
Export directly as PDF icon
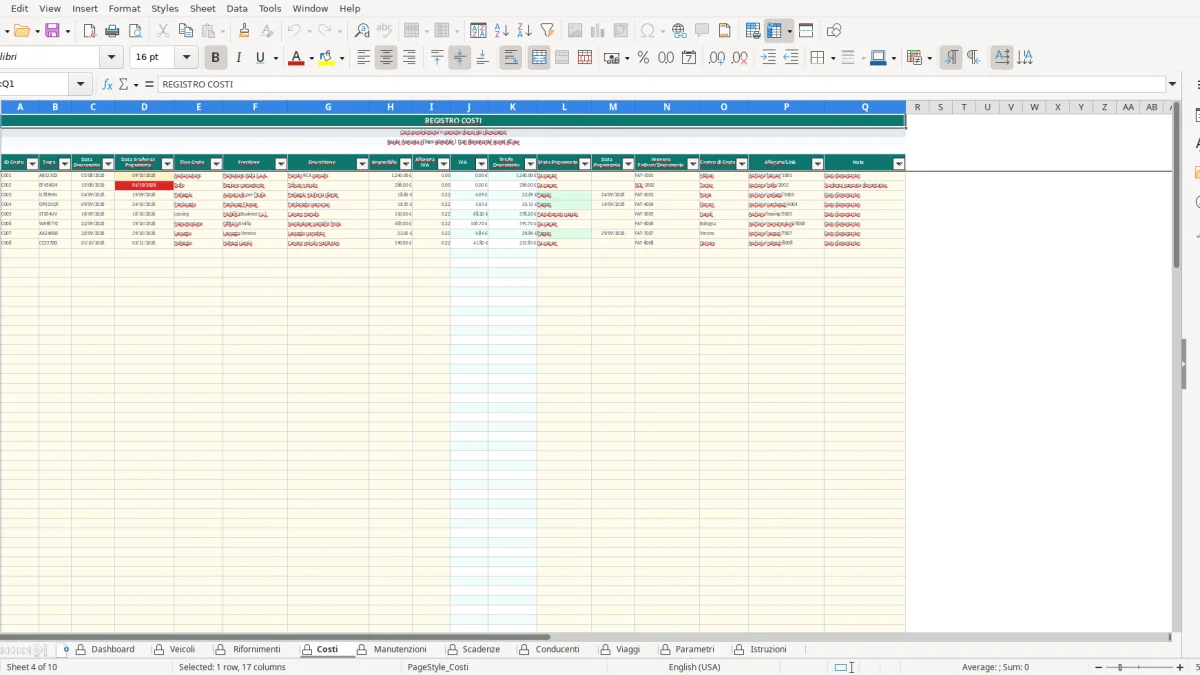[x=89, y=31]
